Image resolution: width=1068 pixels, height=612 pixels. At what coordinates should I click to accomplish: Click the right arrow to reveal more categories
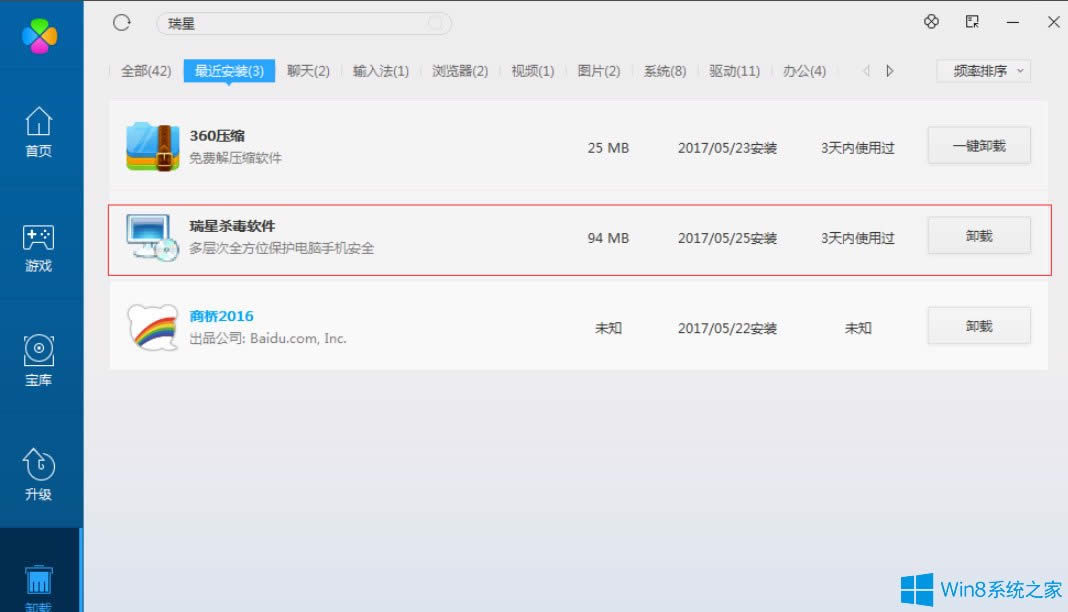pyautogui.click(x=890, y=70)
